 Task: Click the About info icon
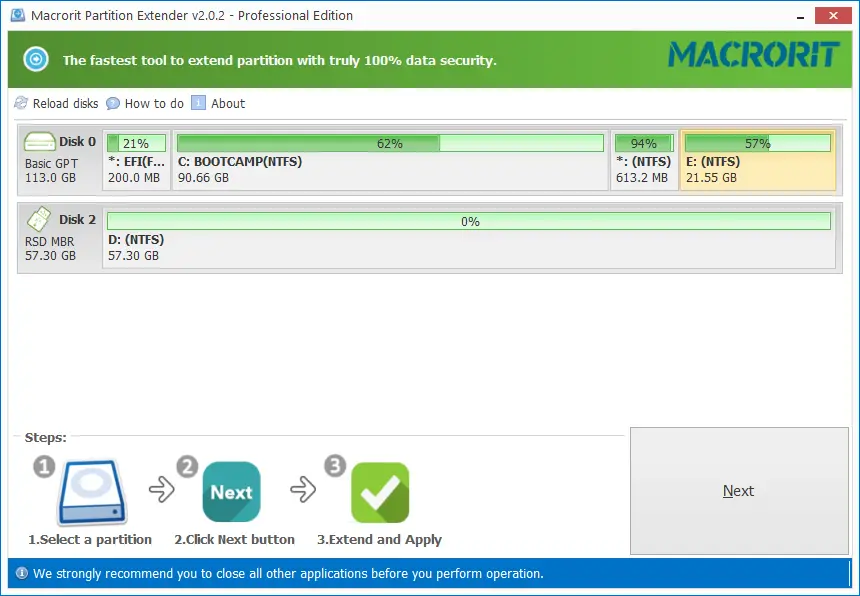[x=198, y=103]
